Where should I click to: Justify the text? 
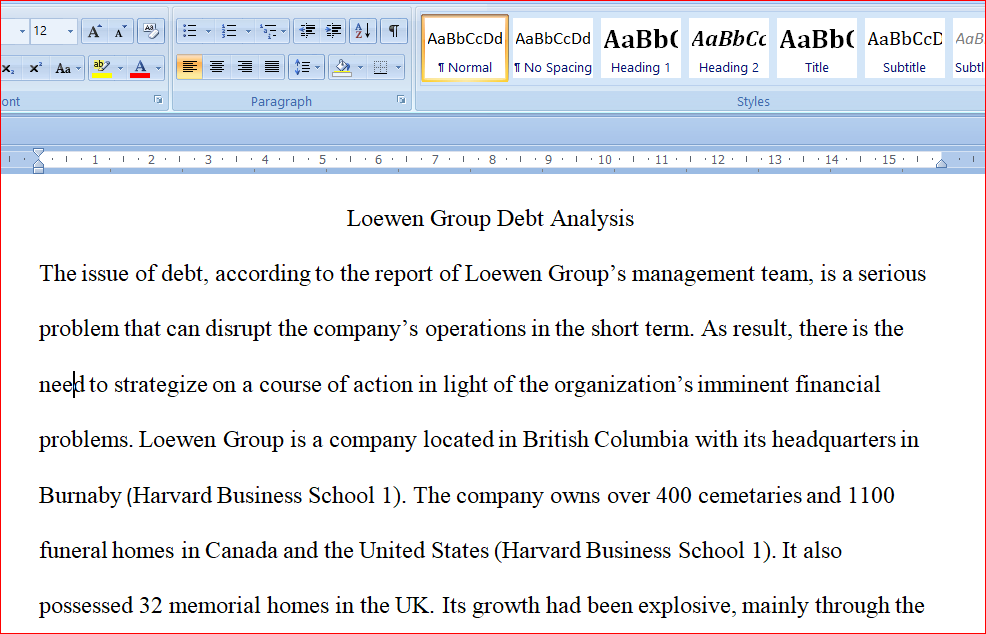(x=272, y=67)
